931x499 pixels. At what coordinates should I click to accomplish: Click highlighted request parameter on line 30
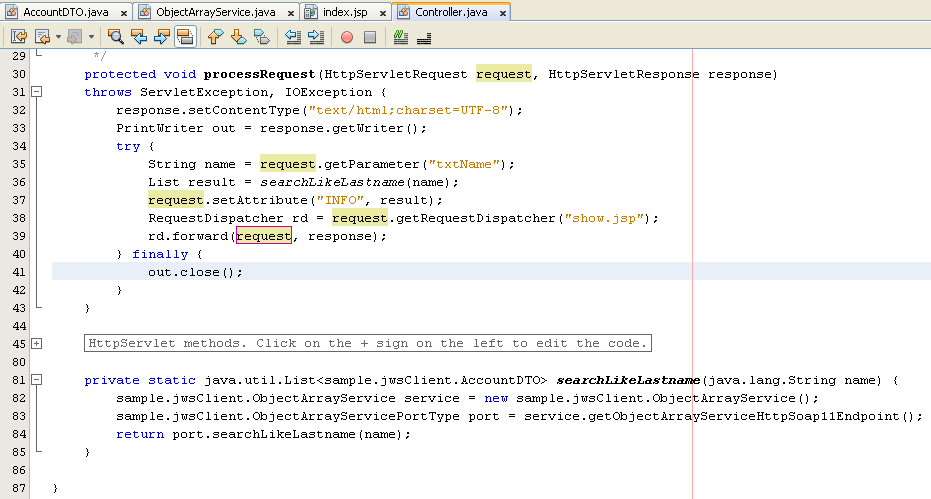(504, 74)
